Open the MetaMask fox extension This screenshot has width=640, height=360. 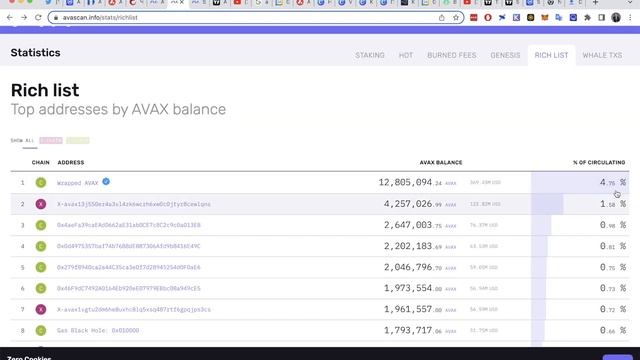[544, 18]
